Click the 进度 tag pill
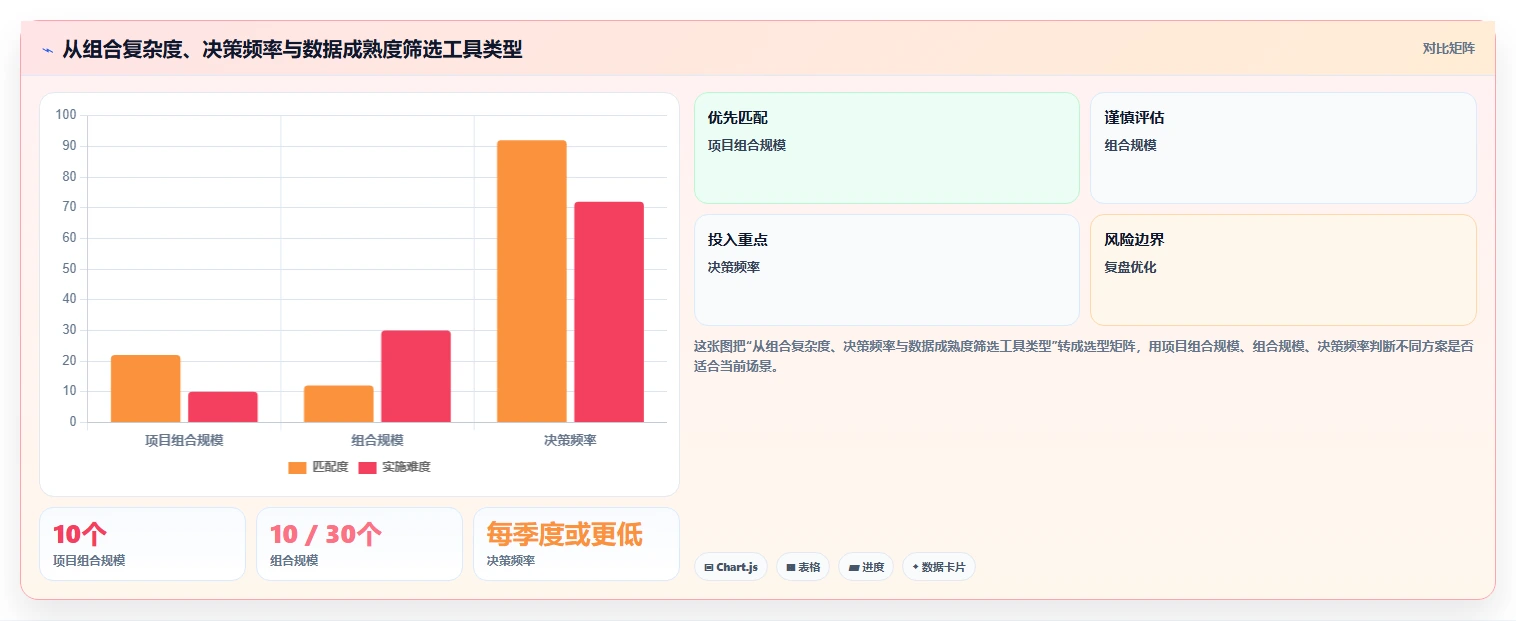Screen dimensions: 1516x621 (x=866, y=567)
